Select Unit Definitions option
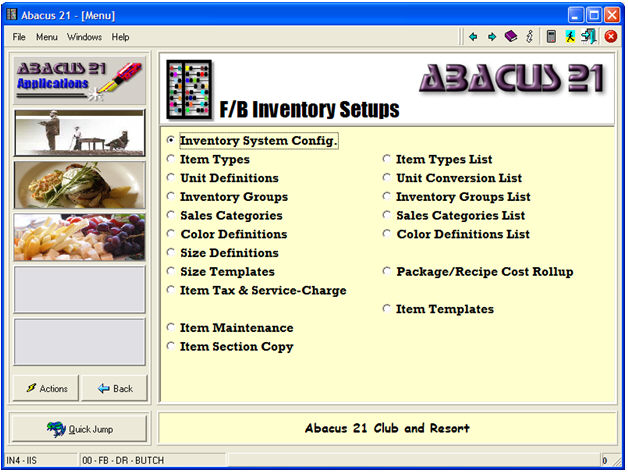Image resolution: width=628 pixels, height=473 pixels. [171, 178]
